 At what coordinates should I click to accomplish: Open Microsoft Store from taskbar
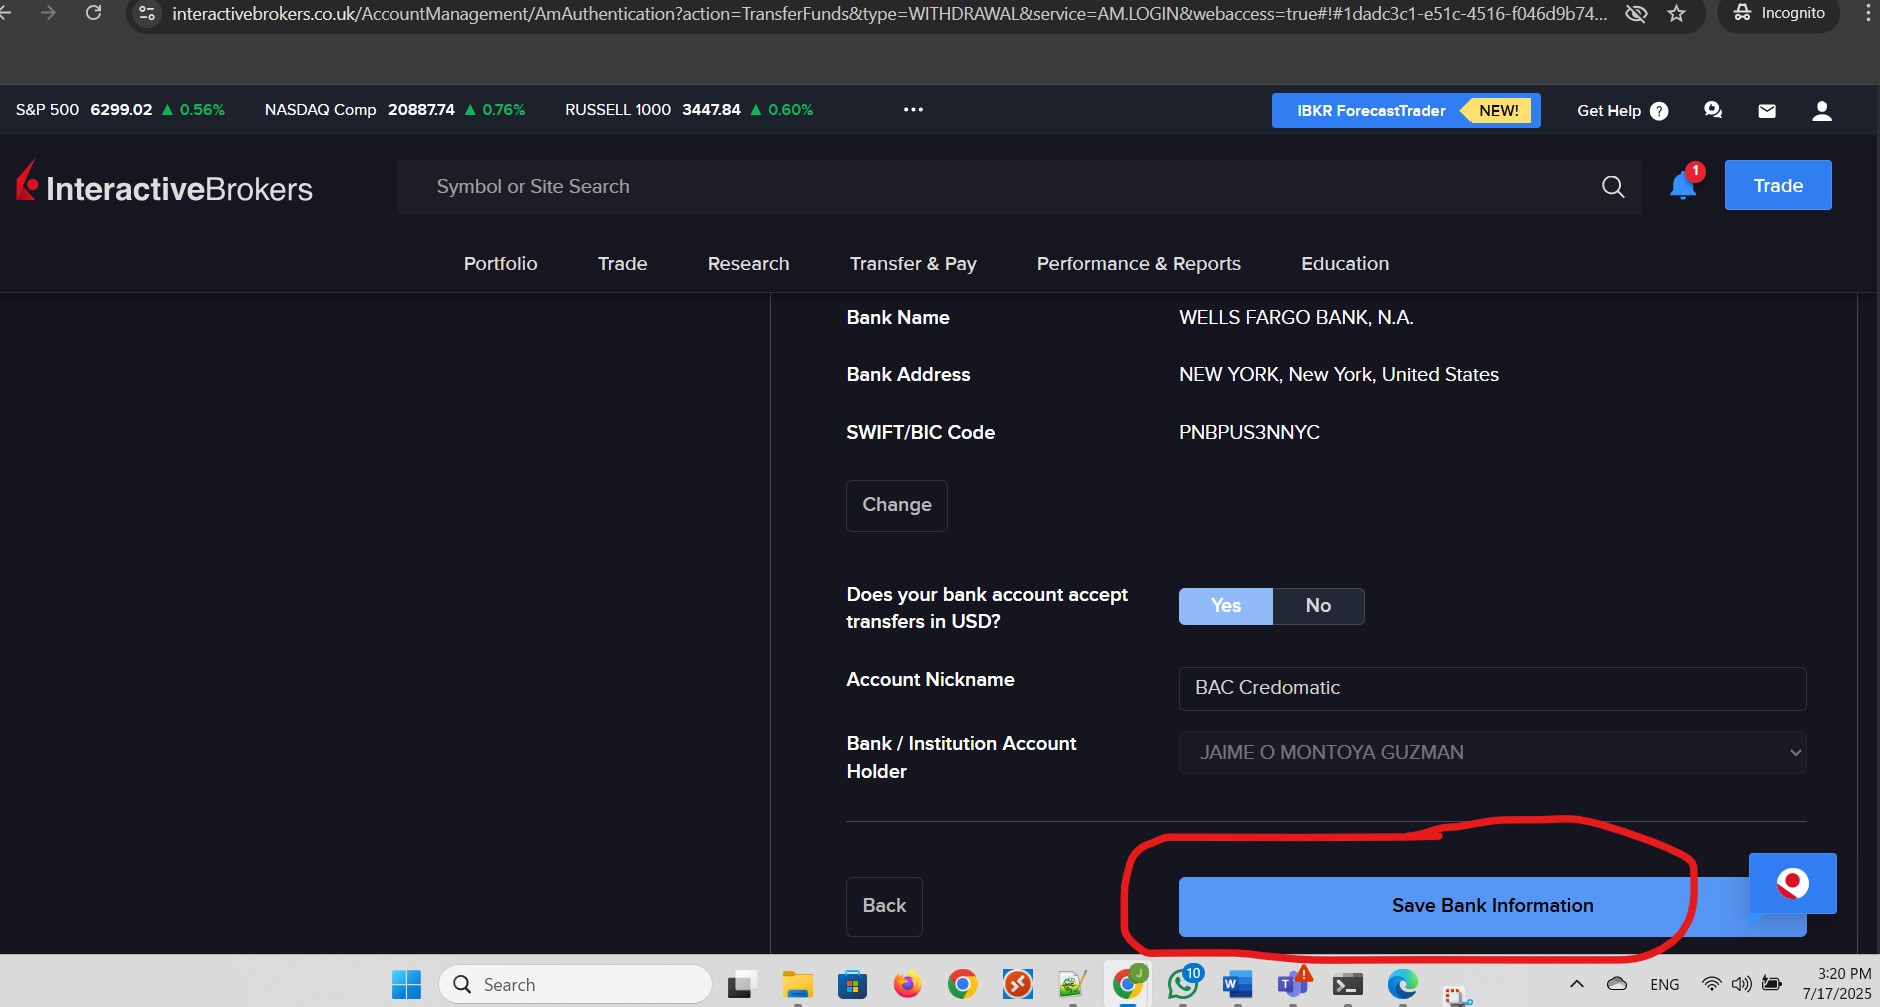pos(852,985)
